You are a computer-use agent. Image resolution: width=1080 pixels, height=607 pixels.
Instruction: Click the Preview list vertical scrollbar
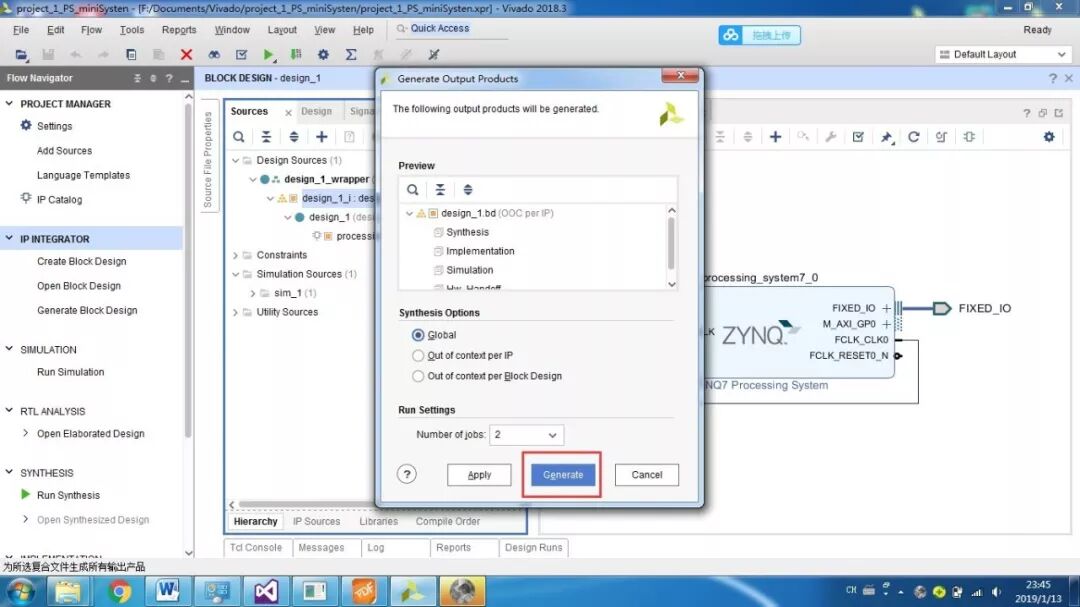click(x=672, y=243)
